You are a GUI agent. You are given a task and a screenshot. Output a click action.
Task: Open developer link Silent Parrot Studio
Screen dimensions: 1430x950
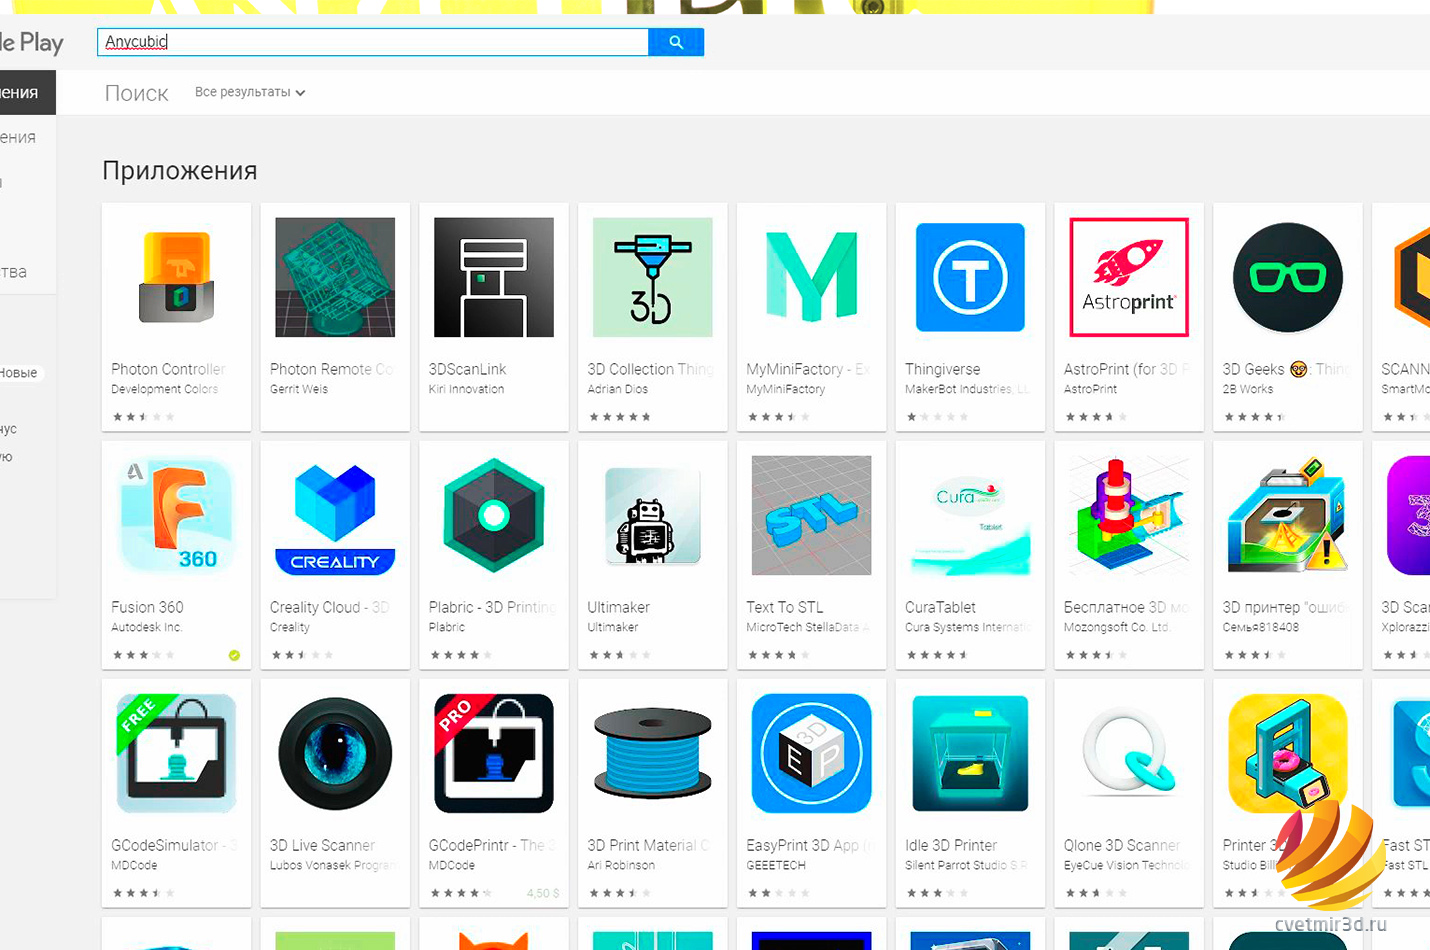click(966, 865)
